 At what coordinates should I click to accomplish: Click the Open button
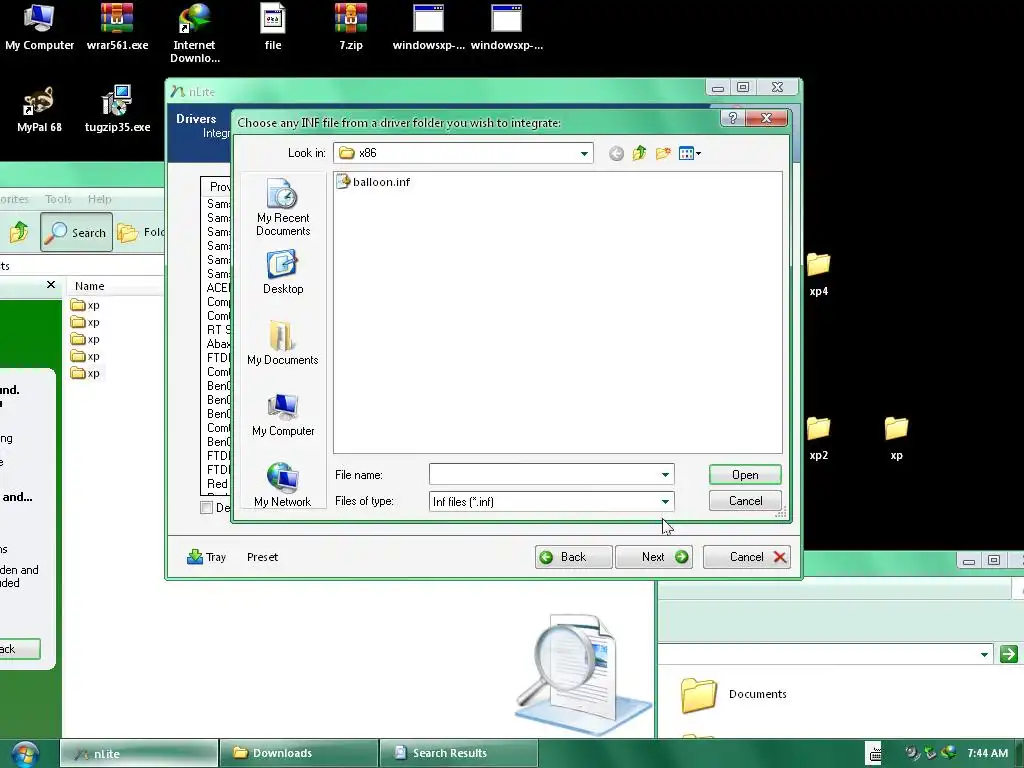[745, 475]
